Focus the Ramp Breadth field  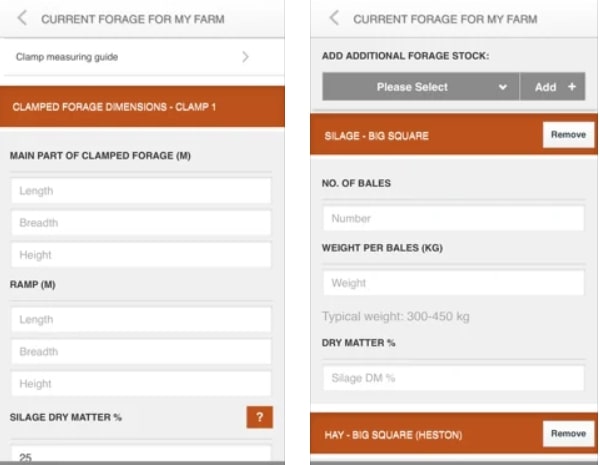141,351
